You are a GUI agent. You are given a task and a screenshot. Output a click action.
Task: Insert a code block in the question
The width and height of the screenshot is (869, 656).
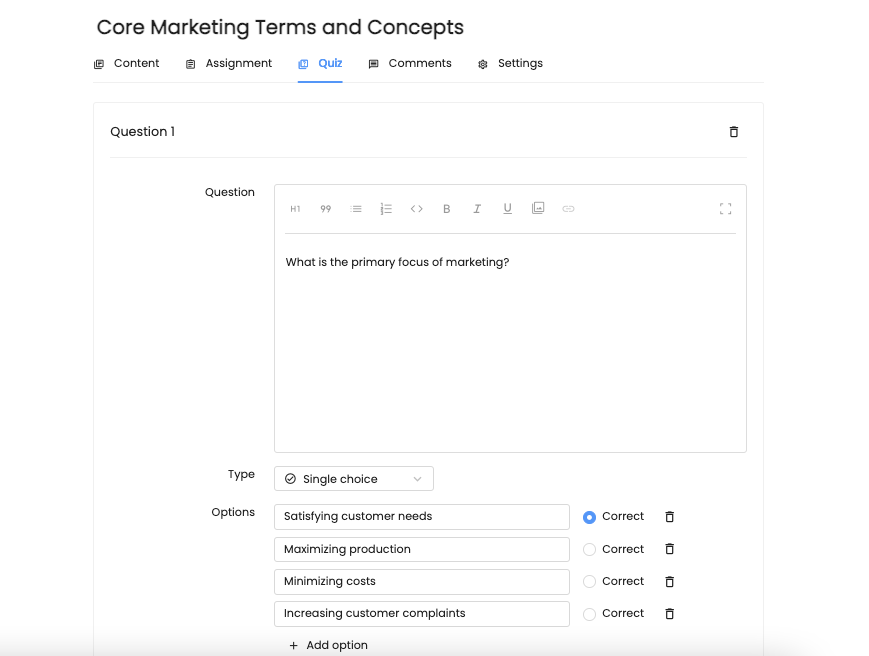[417, 209]
